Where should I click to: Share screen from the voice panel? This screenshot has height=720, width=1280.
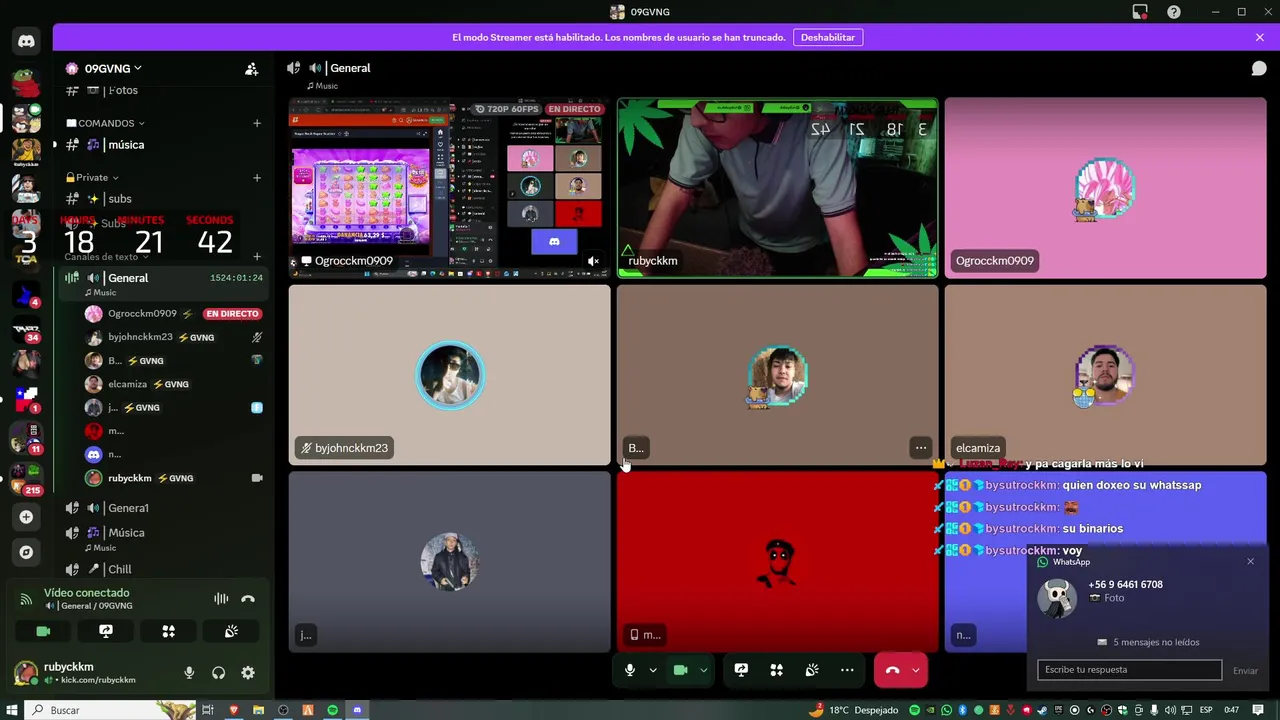(106, 631)
